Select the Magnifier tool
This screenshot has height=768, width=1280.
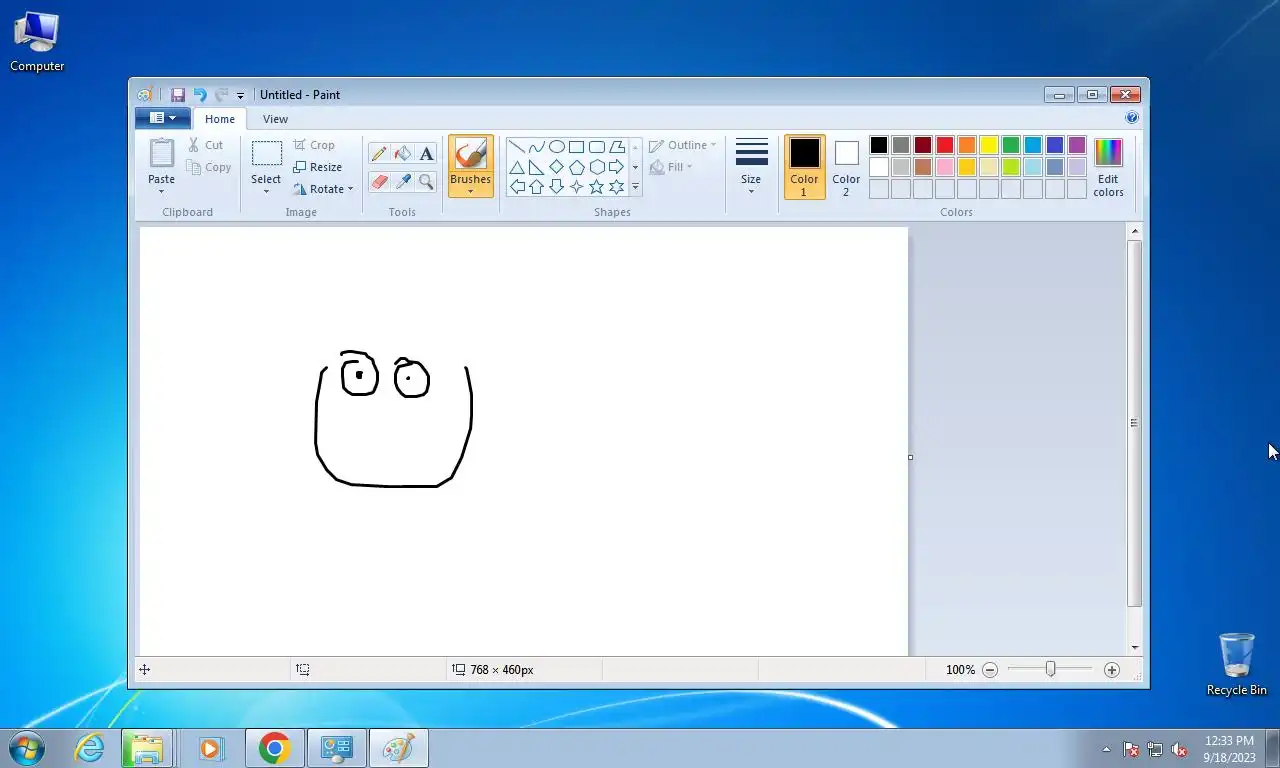tap(427, 182)
